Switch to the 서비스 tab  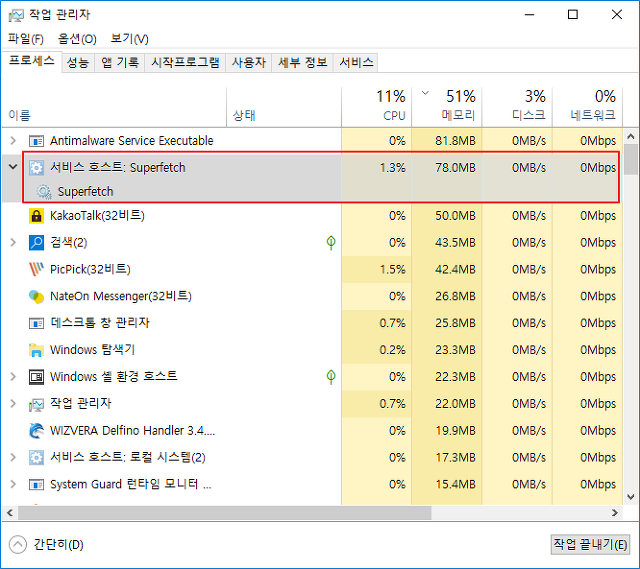click(356, 63)
